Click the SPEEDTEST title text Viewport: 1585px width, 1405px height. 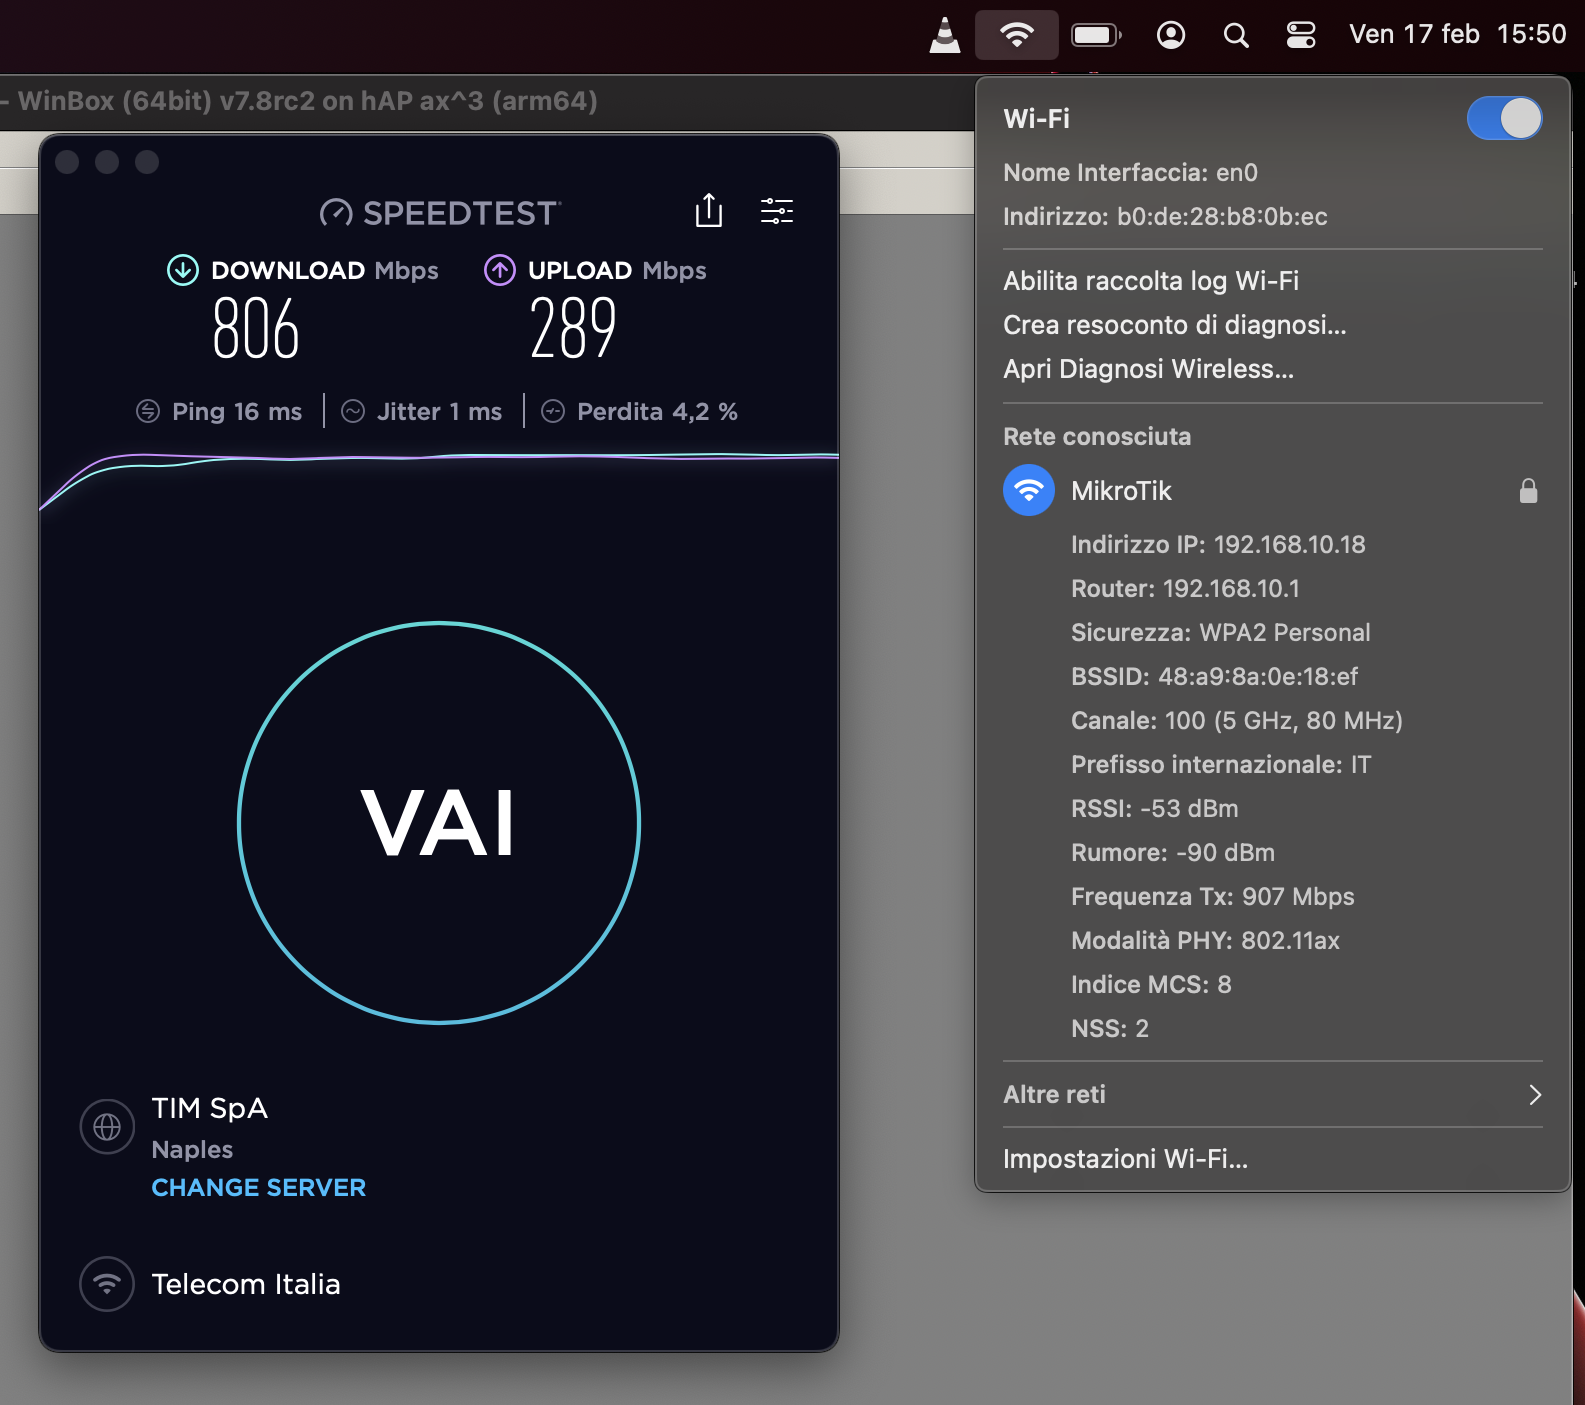[459, 213]
